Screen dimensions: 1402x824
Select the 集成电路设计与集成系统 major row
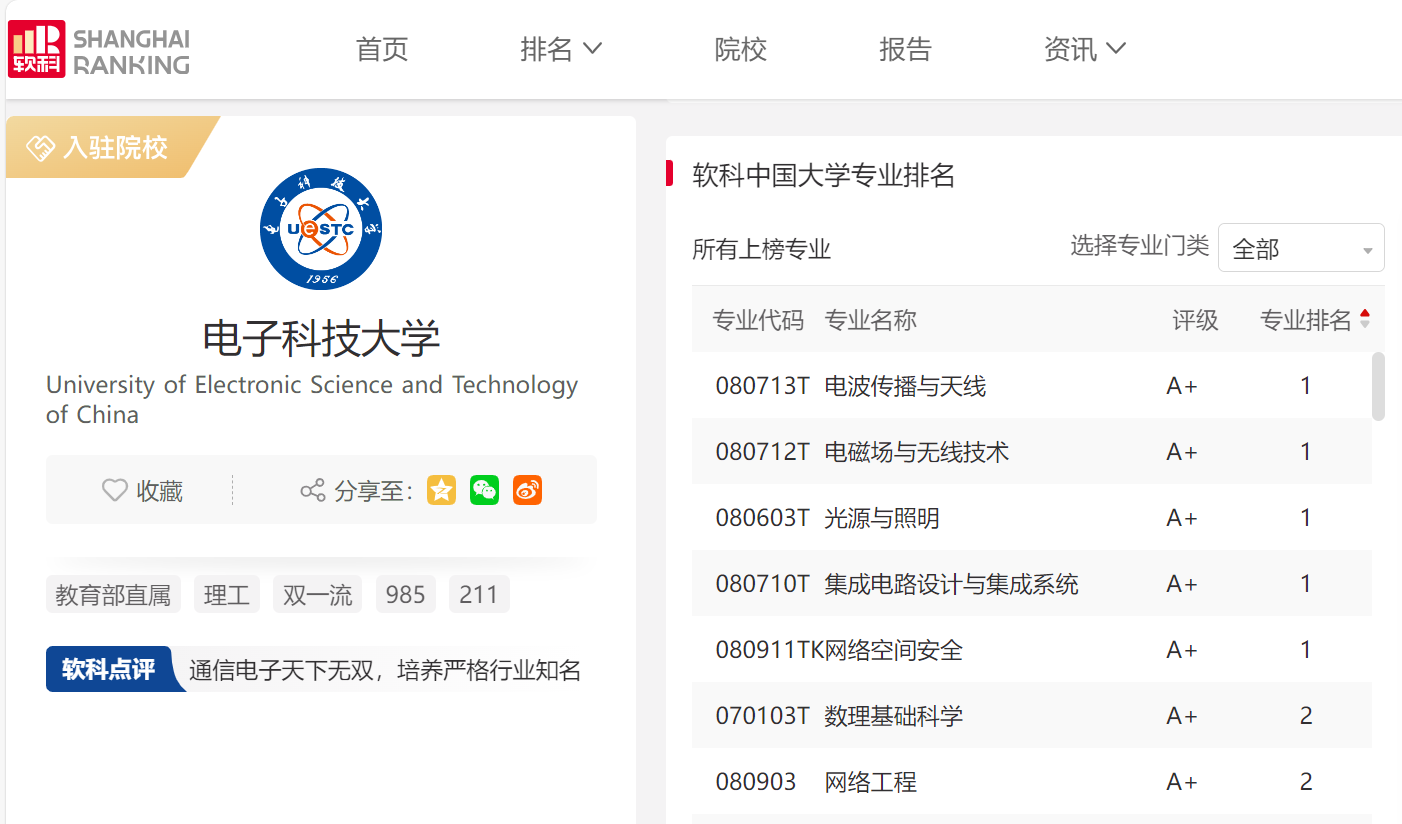1031,583
